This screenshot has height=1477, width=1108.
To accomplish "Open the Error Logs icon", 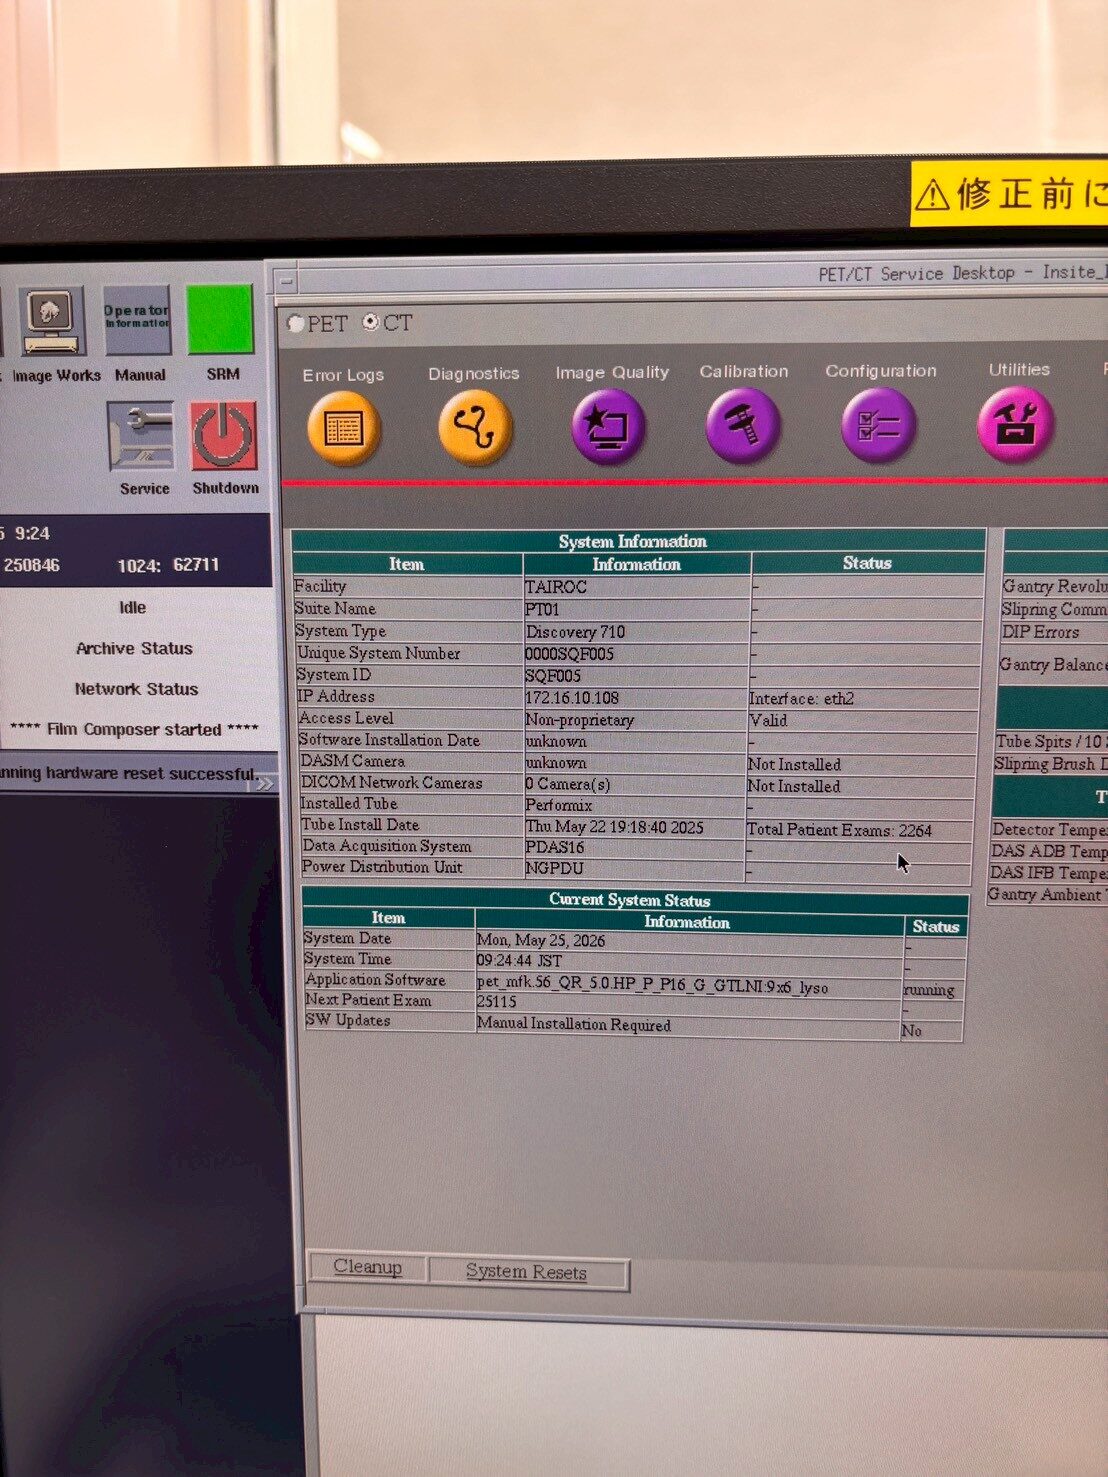I will coord(343,429).
